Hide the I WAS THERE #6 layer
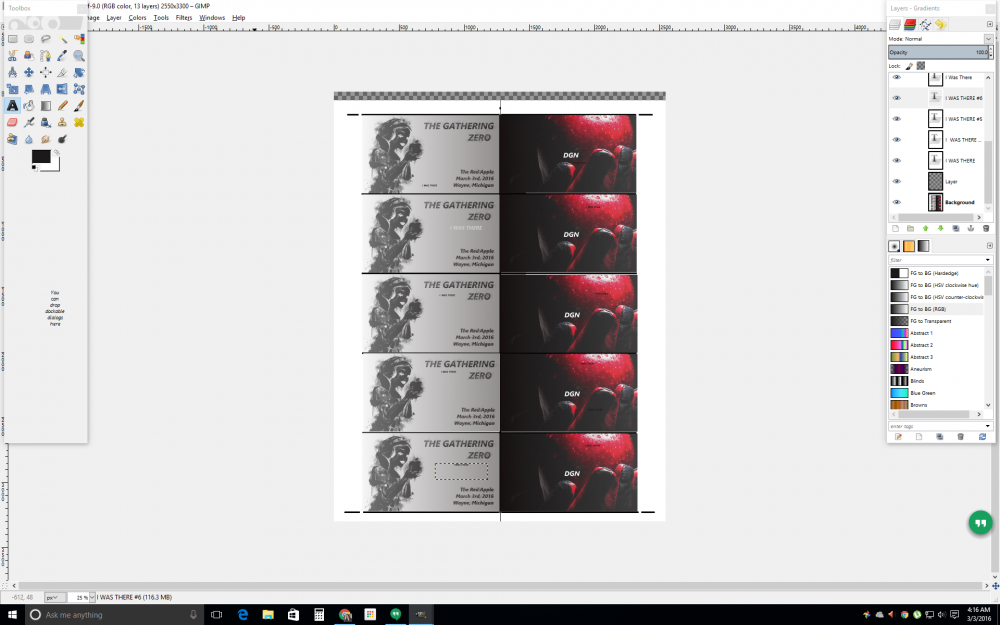Viewport: 1000px width, 625px height. coord(897,98)
